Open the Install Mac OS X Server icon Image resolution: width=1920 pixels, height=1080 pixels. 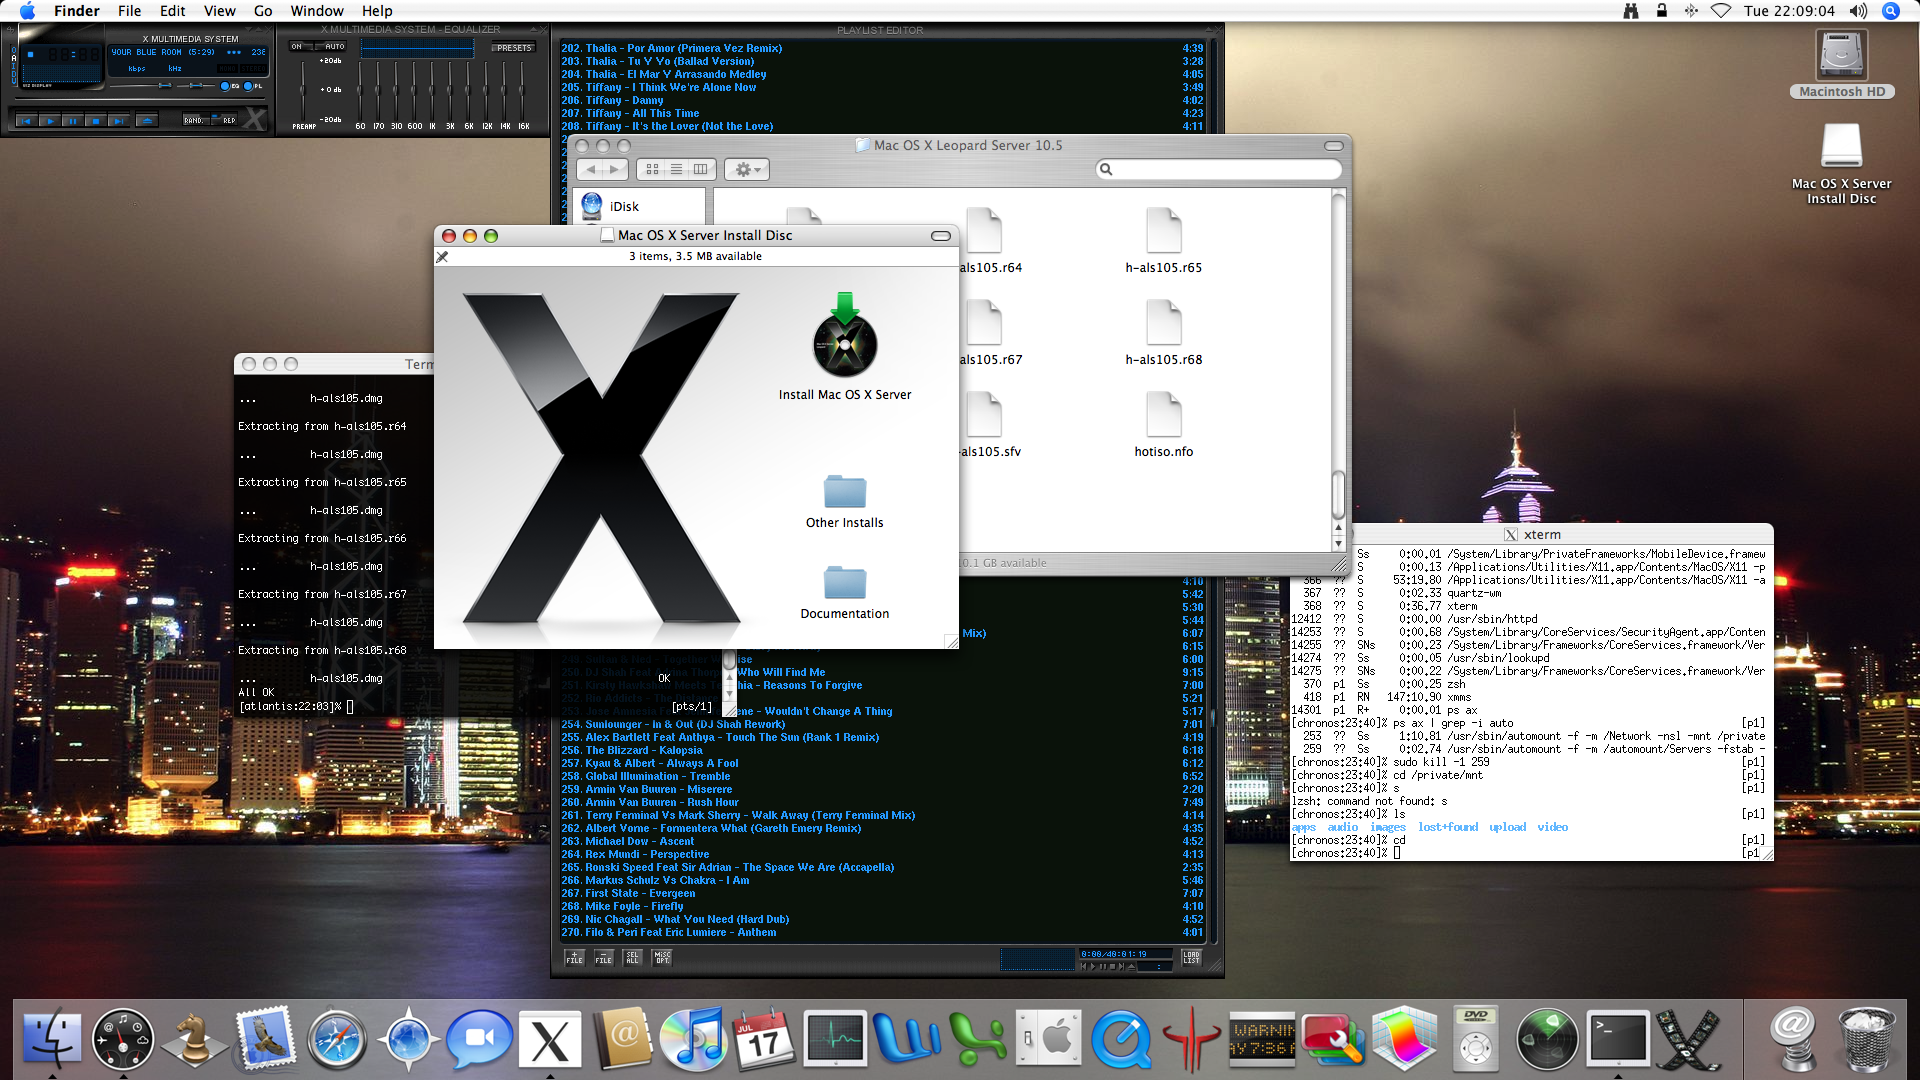[x=845, y=346]
